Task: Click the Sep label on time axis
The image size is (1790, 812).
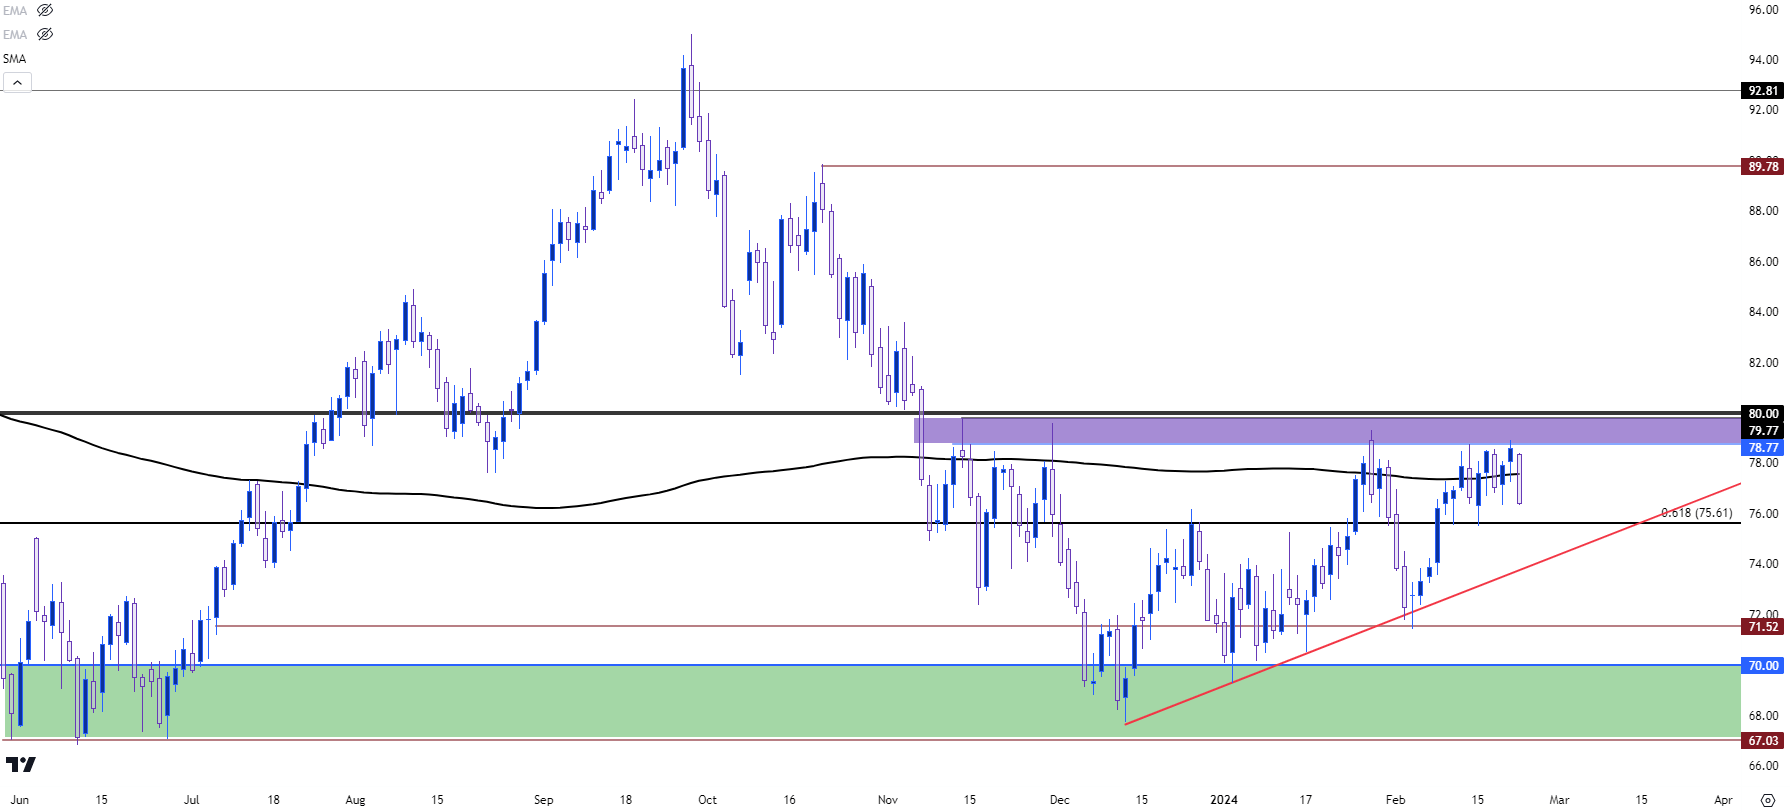Action: tap(544, 800)
